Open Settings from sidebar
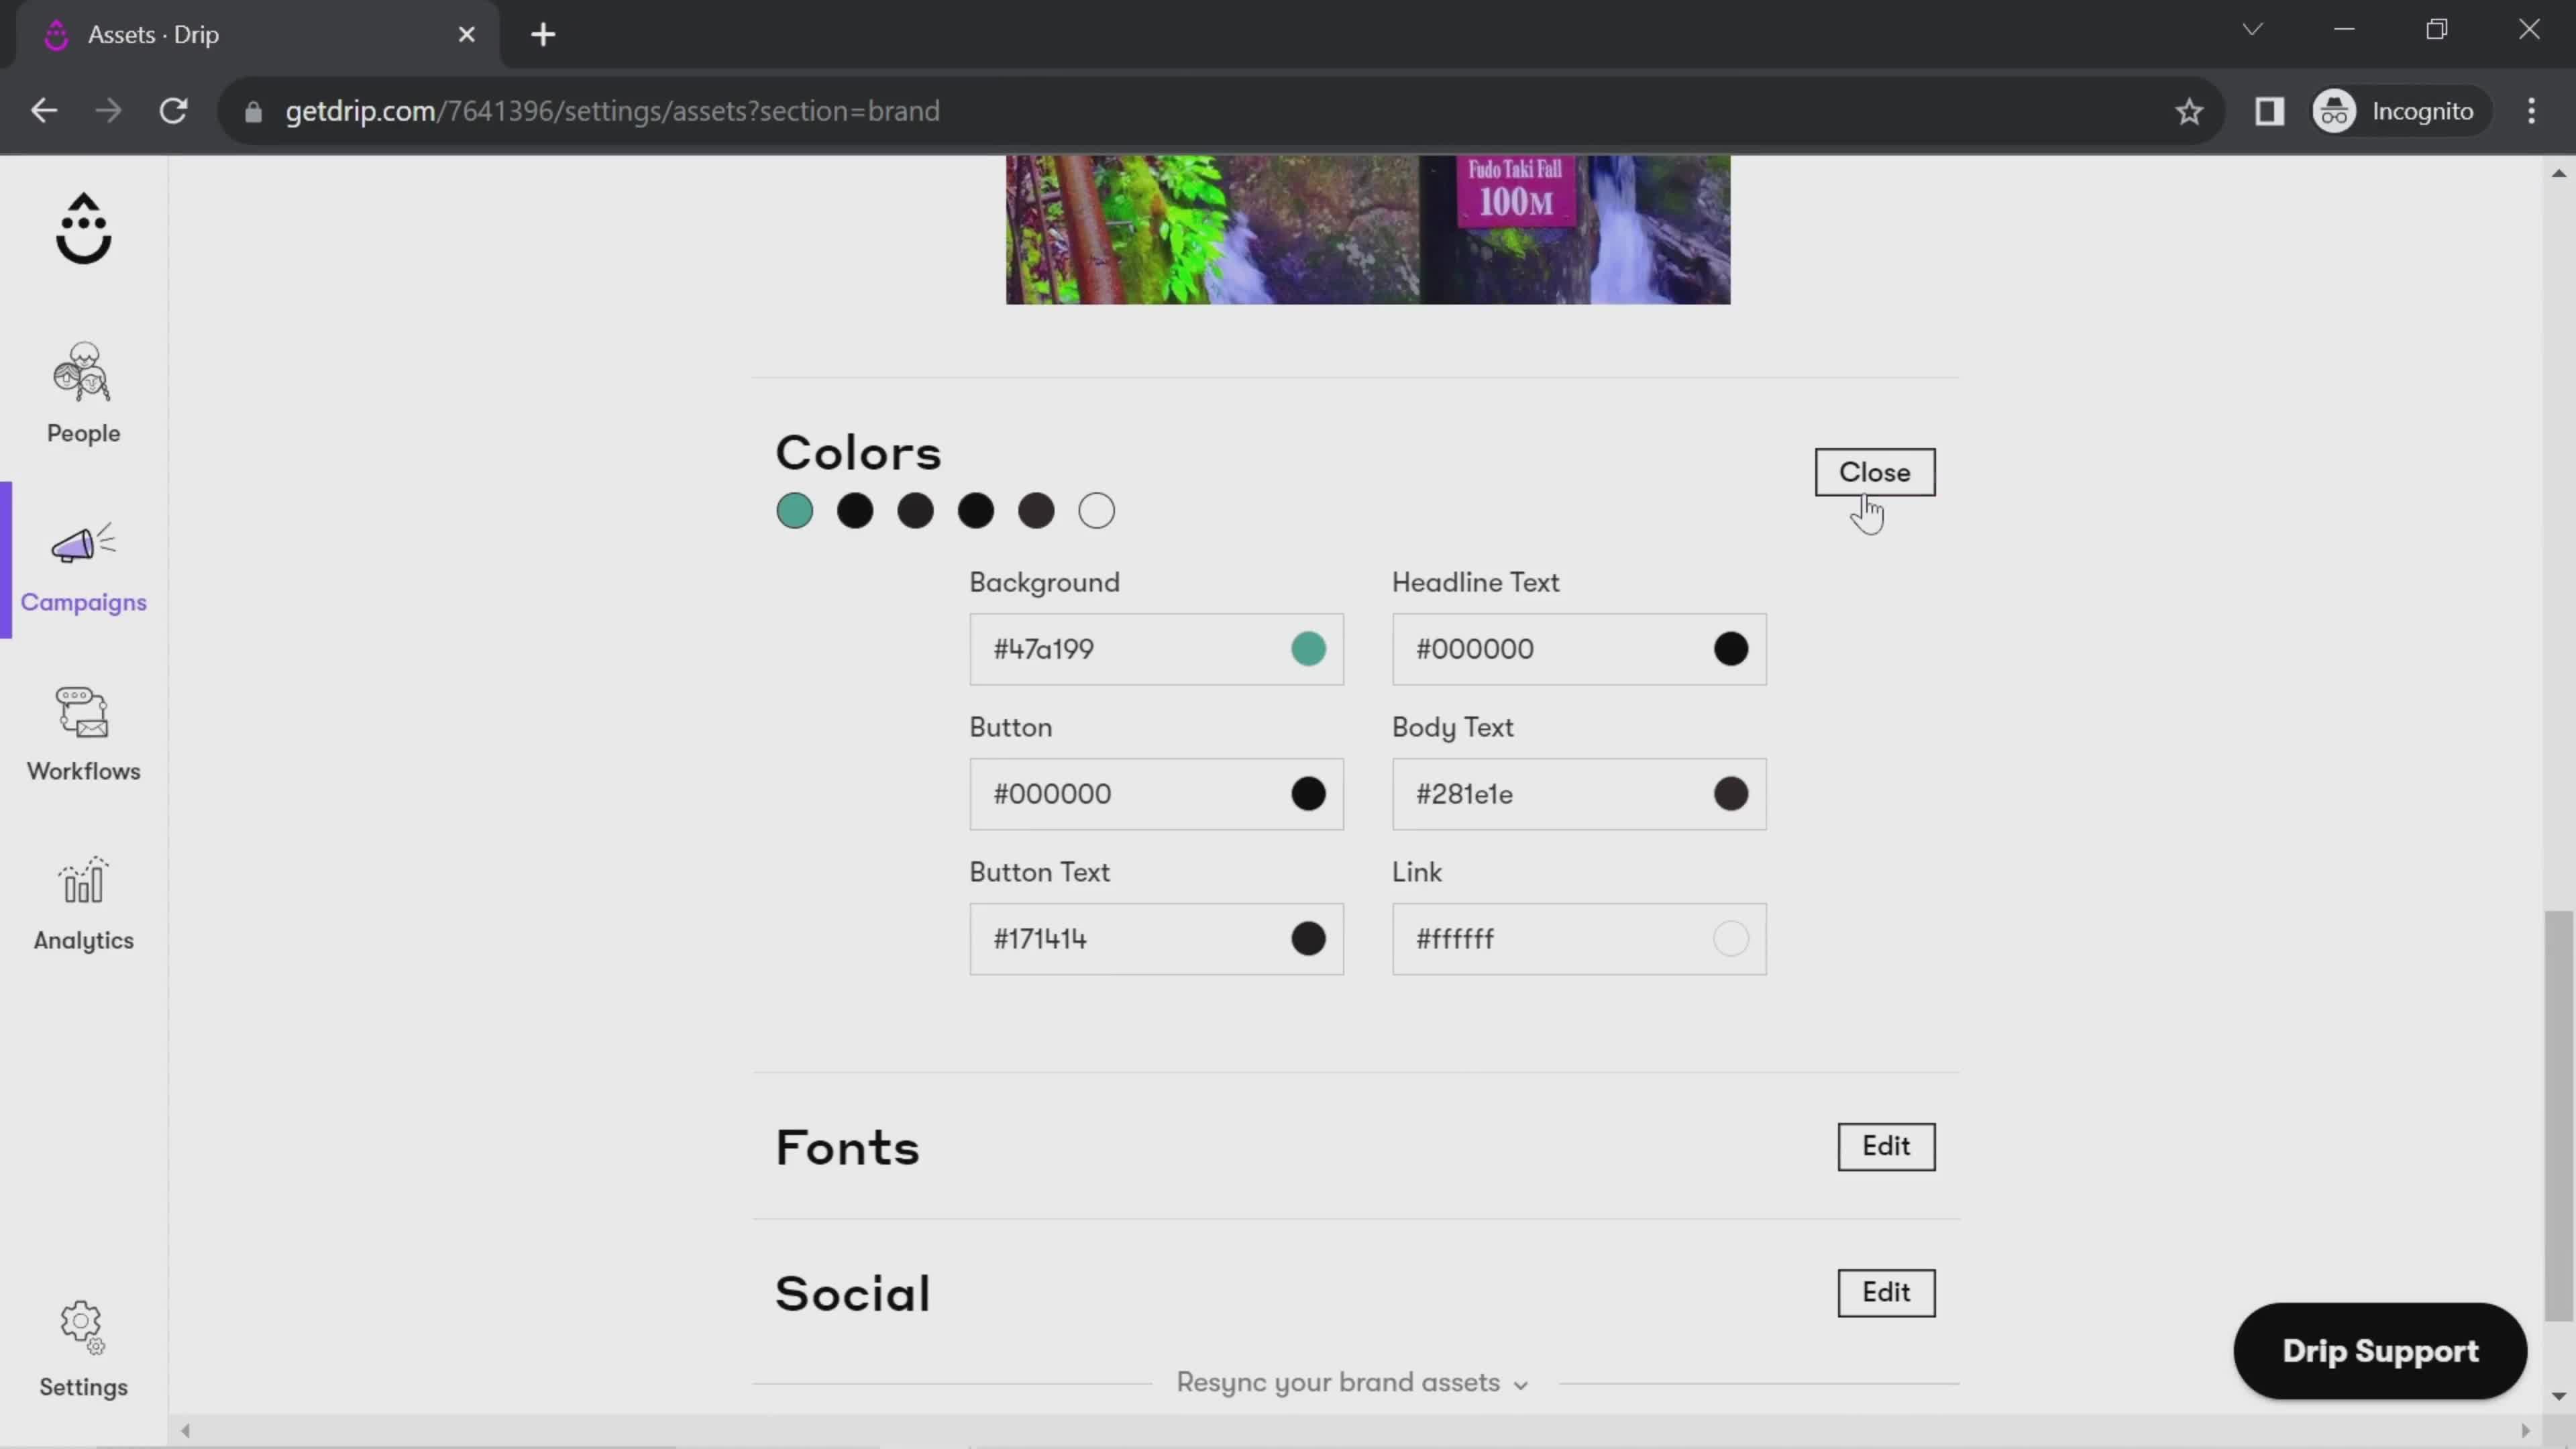Image resolution: width=2576 pixels, height=1449 pixels. (83, 1348)
